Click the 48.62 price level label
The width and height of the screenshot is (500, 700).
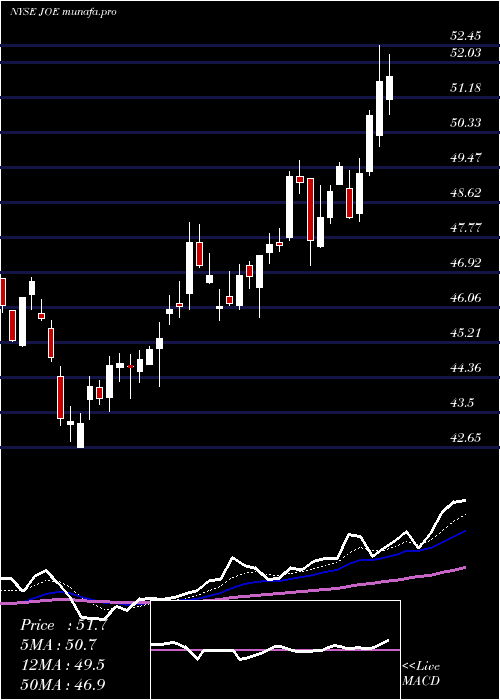point(466,192)
